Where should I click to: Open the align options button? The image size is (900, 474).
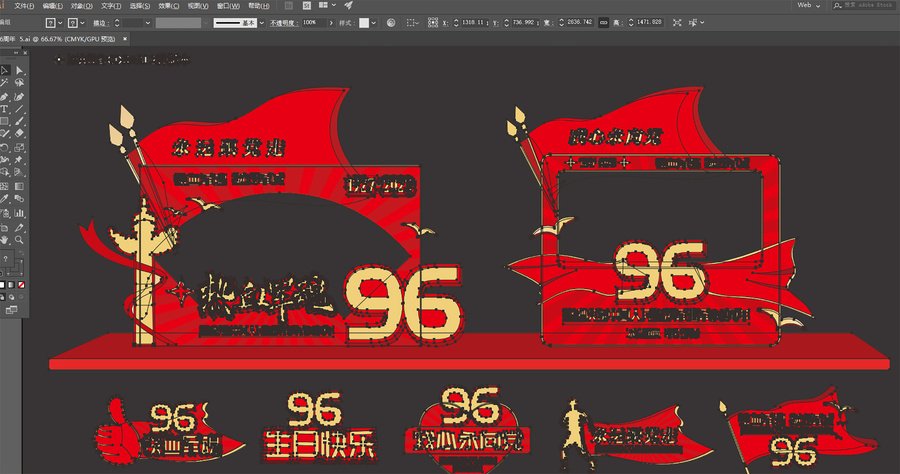tap(412, 23)
